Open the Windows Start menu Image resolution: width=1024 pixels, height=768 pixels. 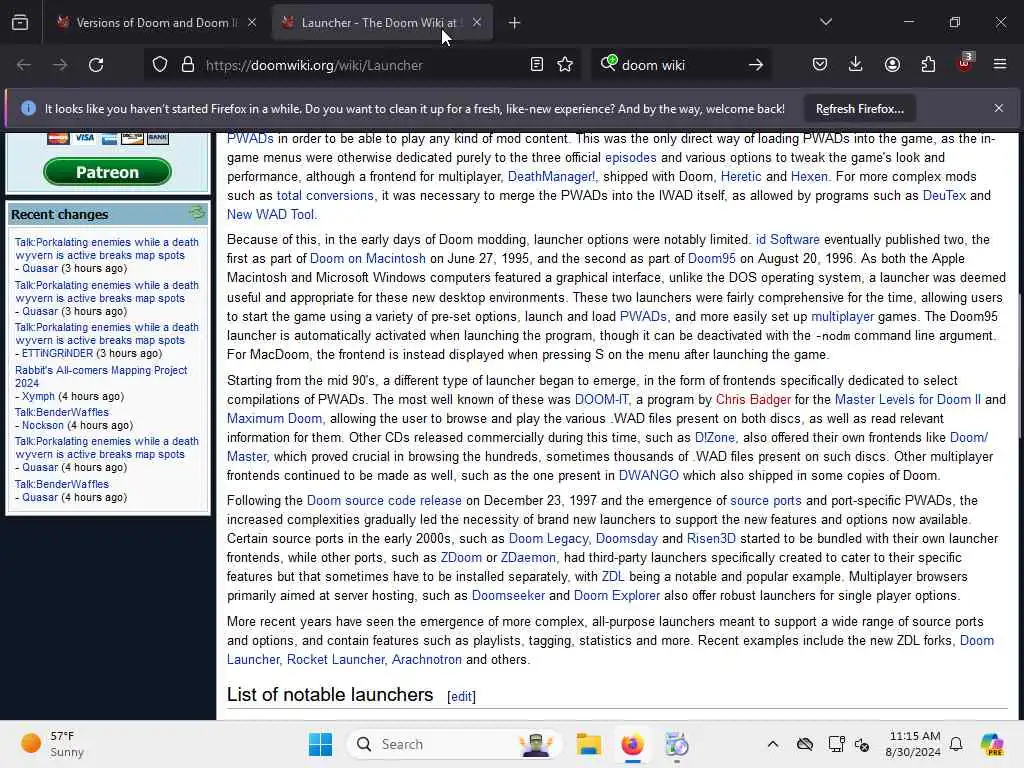click(320, 744)
